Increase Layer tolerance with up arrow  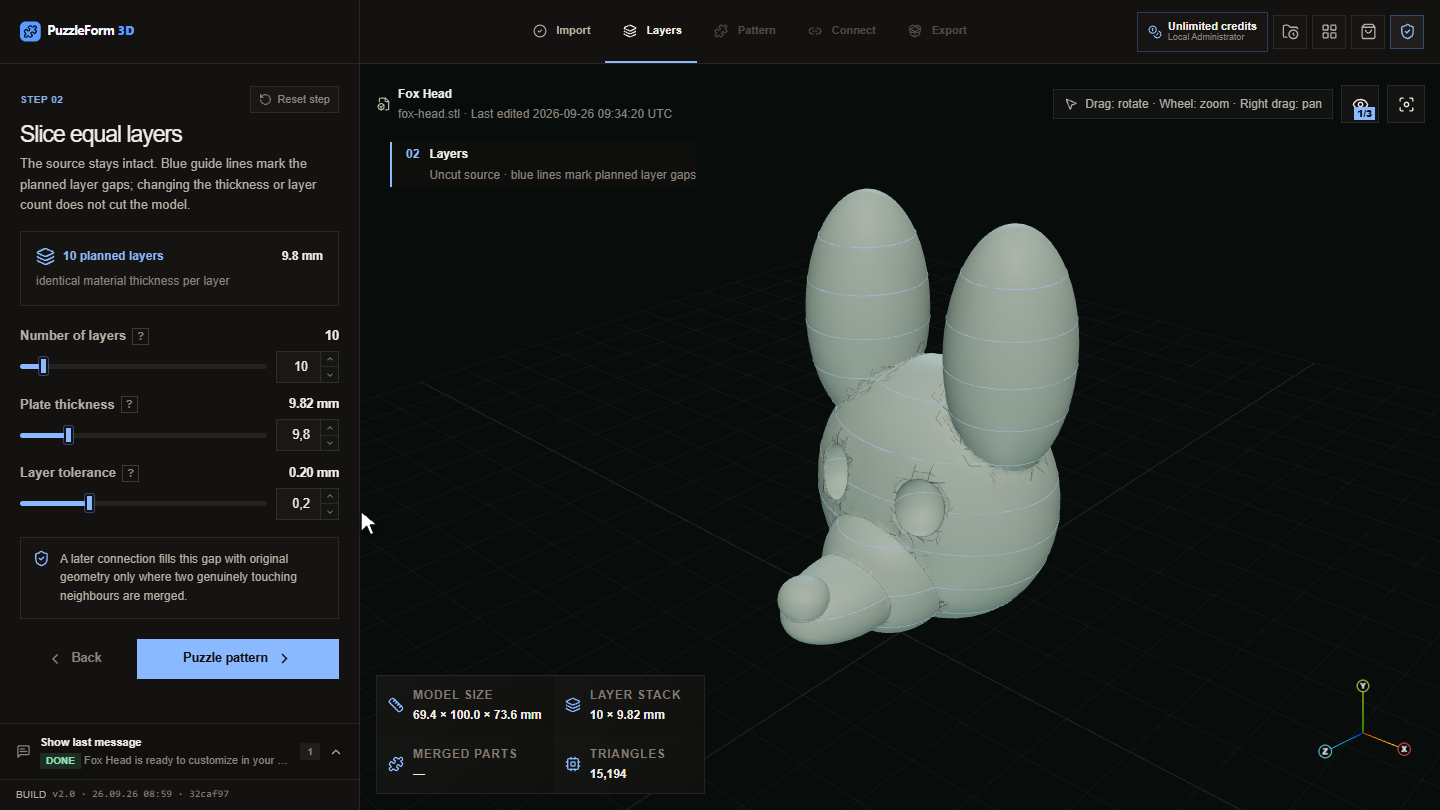(x=331, y=496)
